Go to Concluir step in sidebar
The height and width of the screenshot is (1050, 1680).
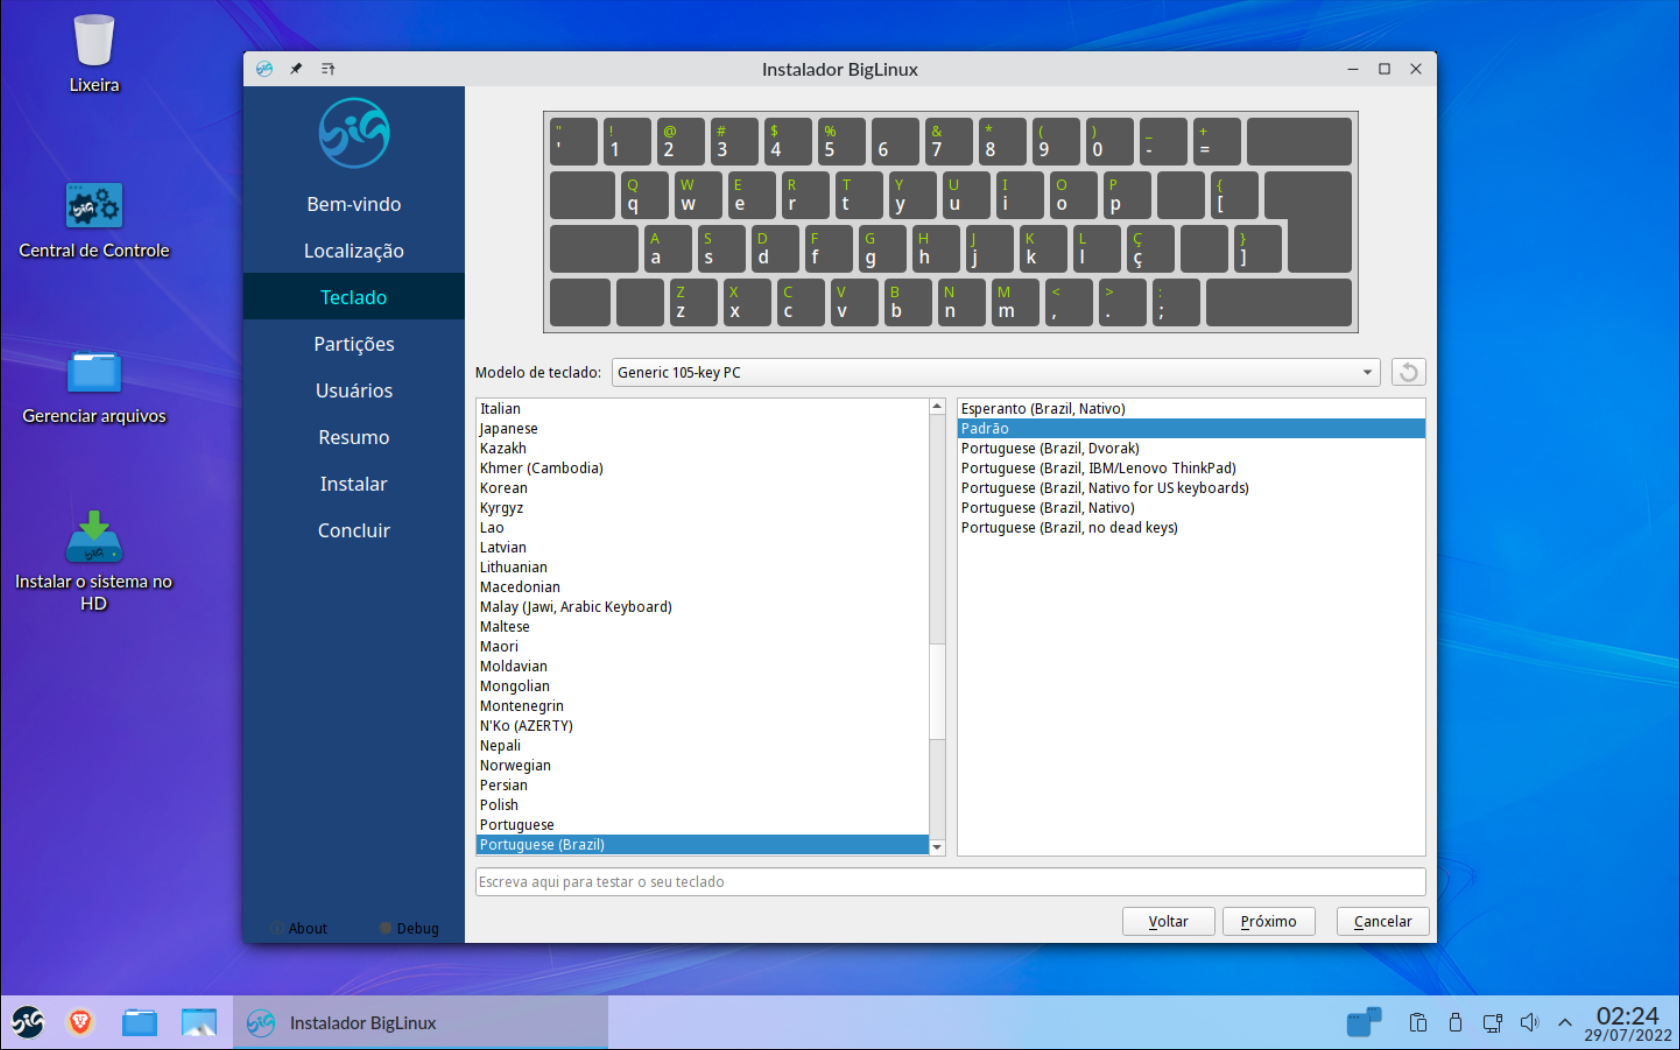click(354, 531)
